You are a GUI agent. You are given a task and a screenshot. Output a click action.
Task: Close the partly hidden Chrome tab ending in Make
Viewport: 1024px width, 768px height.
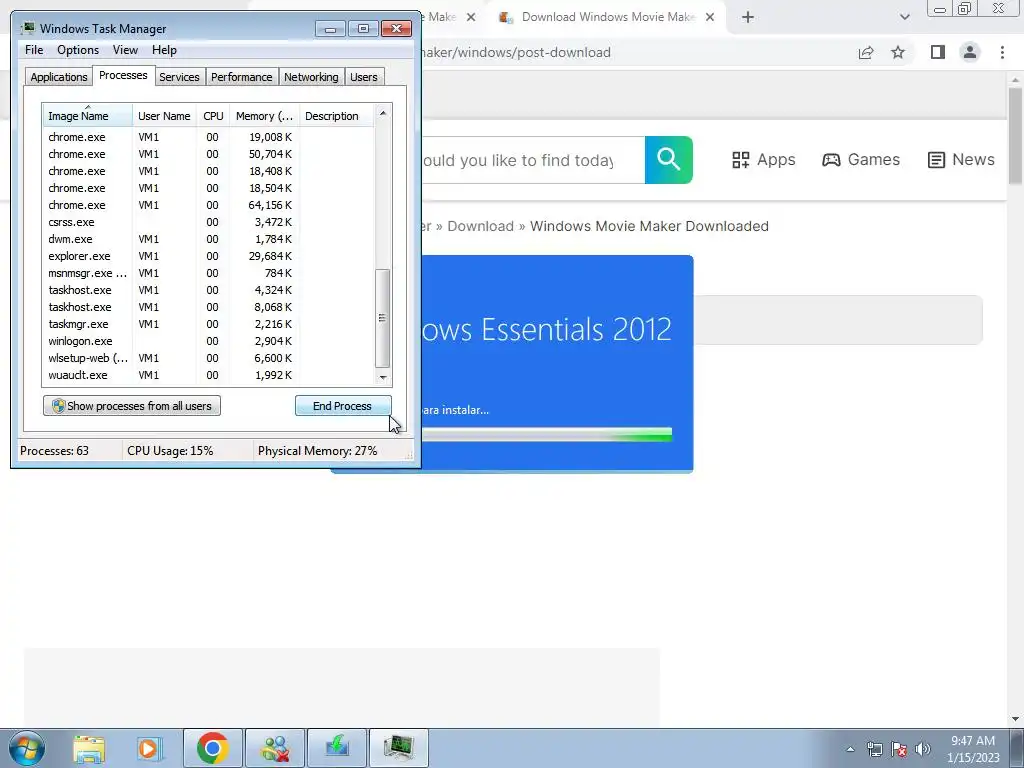470,17
